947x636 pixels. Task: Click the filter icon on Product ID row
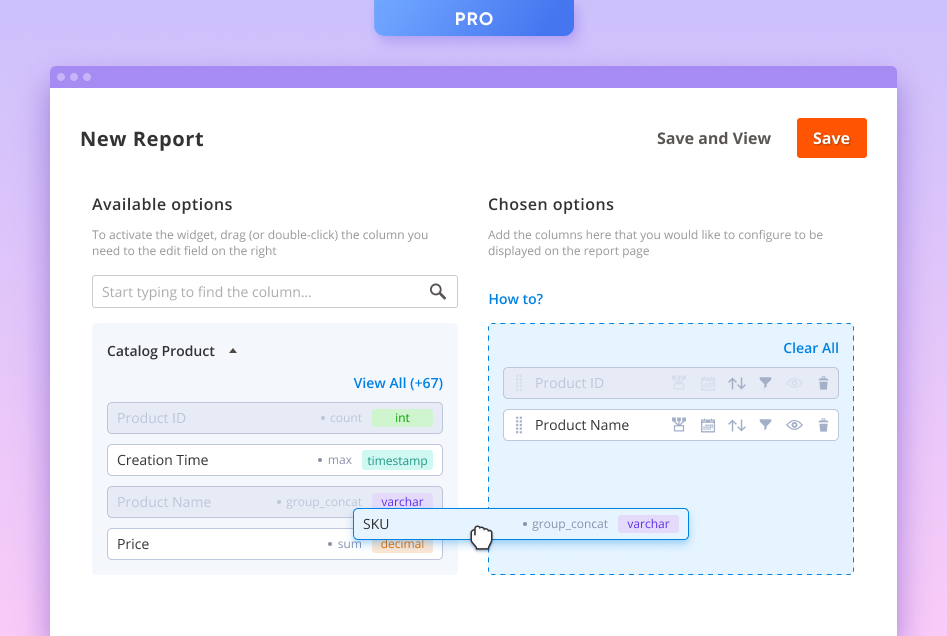pyautogui.click(x=765, y=383)
